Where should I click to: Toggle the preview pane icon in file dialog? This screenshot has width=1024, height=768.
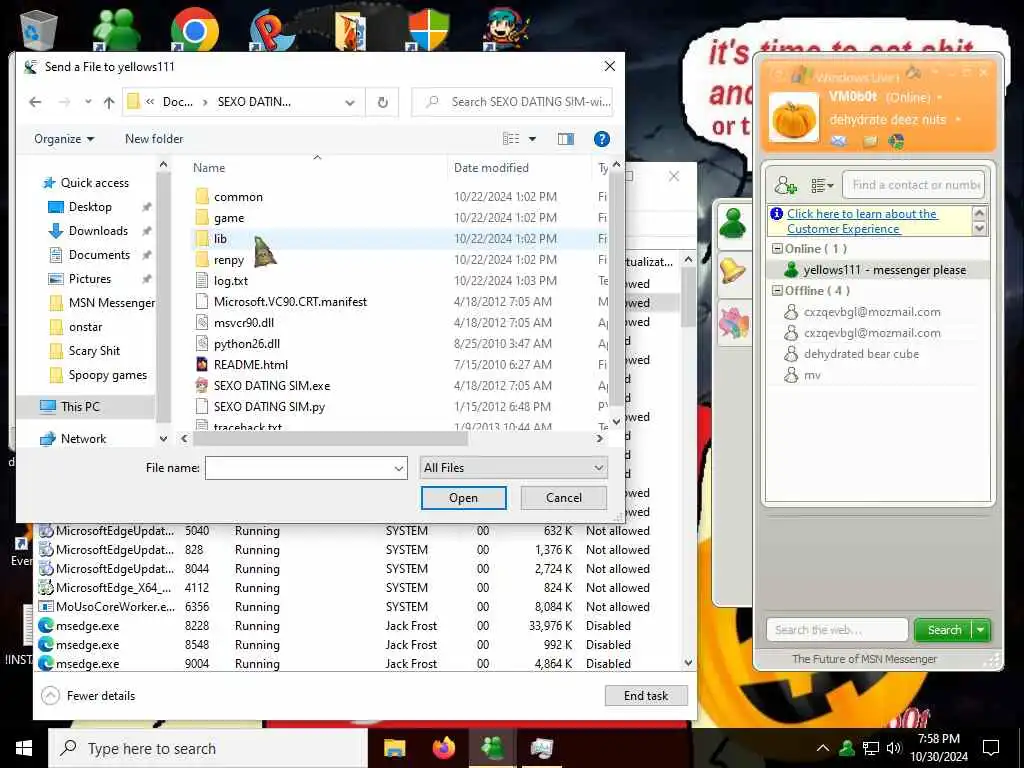coord(566,139)
